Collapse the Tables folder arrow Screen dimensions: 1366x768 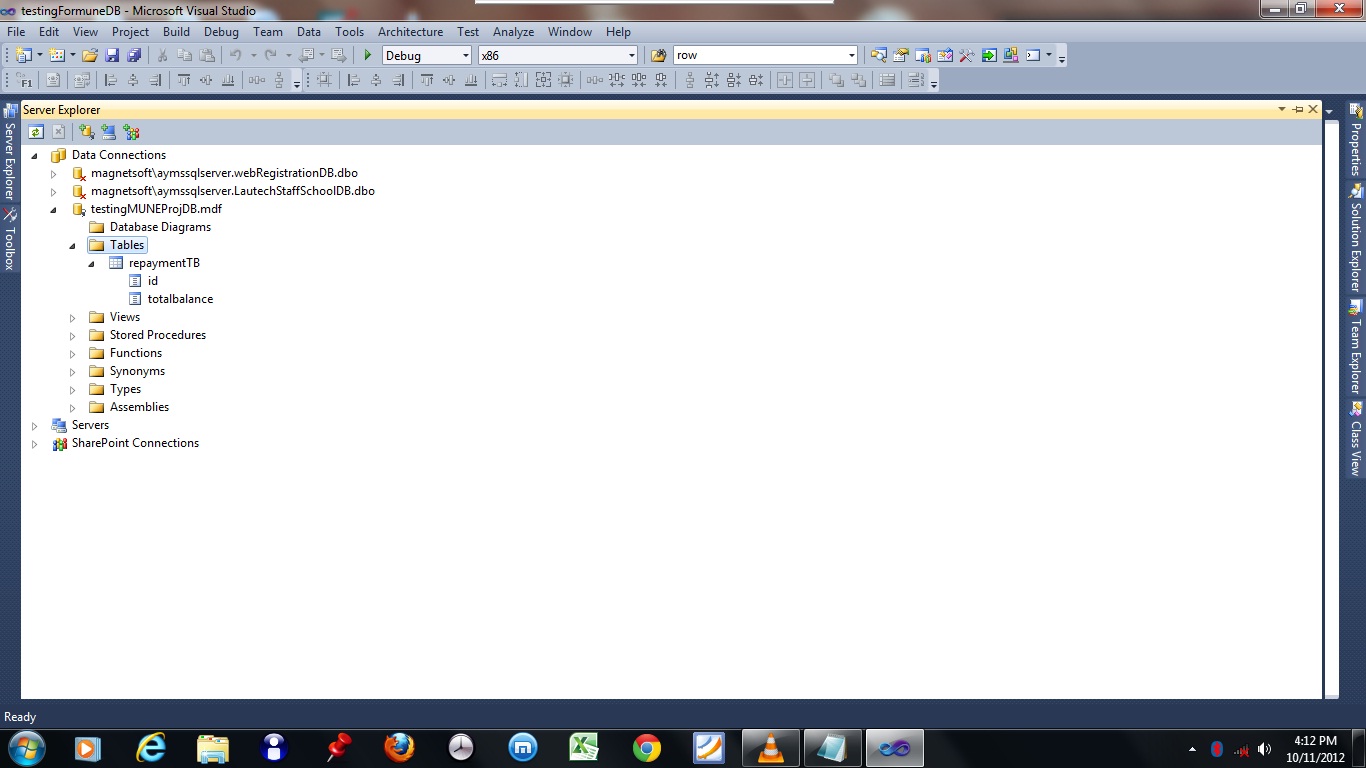pyautogui.click(x=73, y=245)
